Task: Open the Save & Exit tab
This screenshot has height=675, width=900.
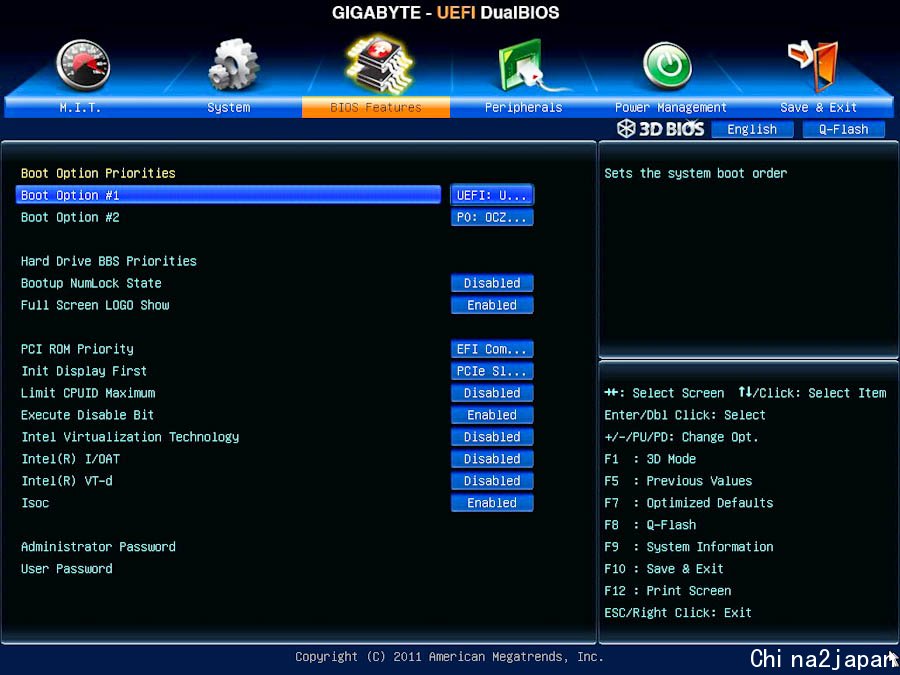Action: (818, 107)
